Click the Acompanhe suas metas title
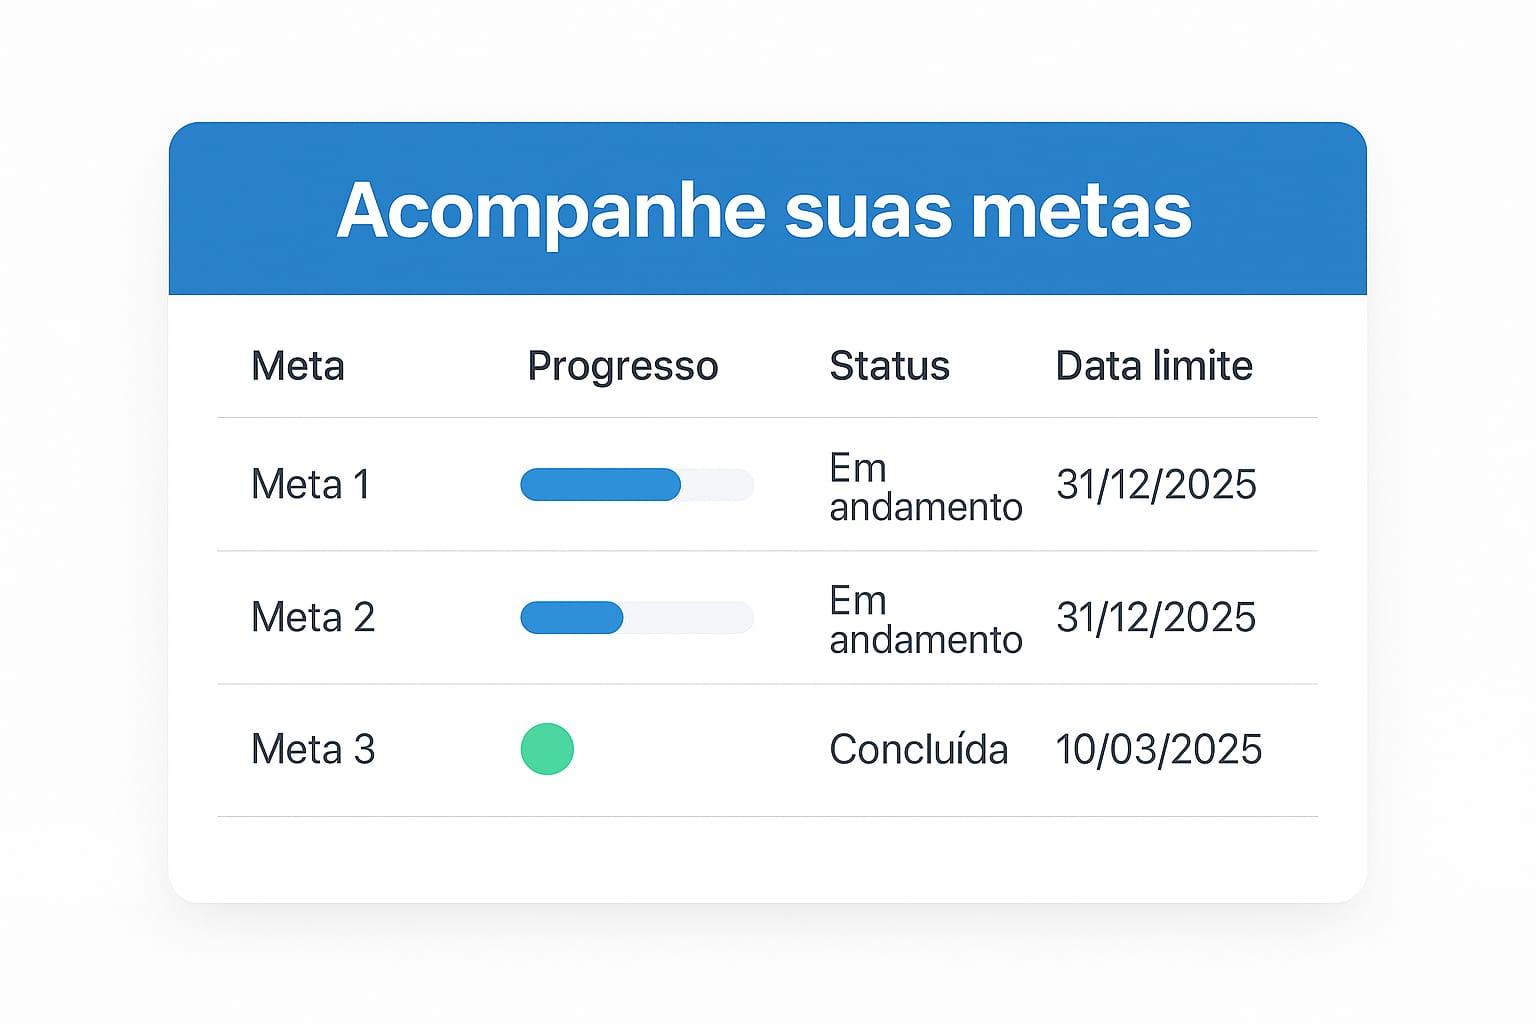Screen dimensions: 1536x1024 coord(764,210)
